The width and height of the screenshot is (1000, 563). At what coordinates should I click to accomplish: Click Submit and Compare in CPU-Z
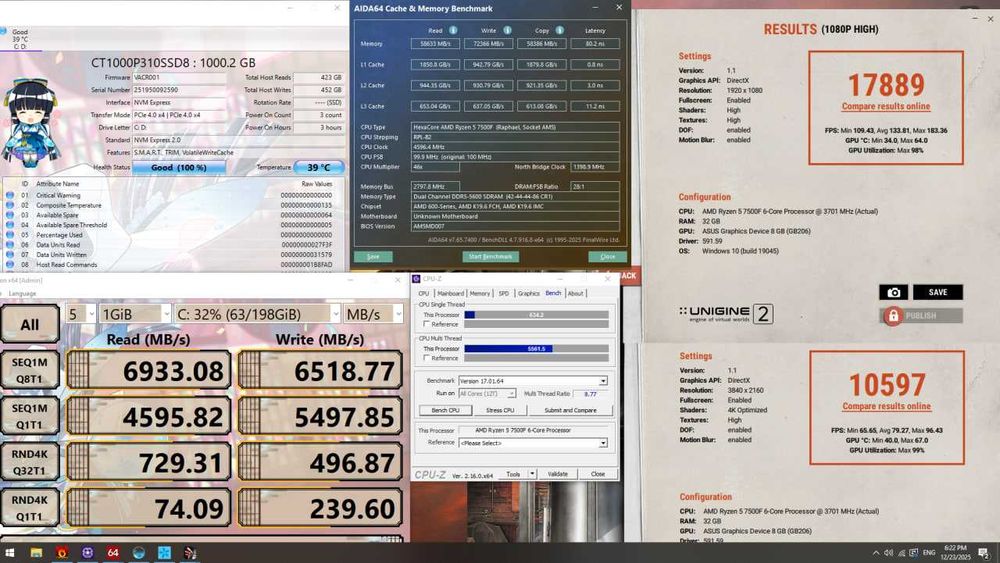570,410
